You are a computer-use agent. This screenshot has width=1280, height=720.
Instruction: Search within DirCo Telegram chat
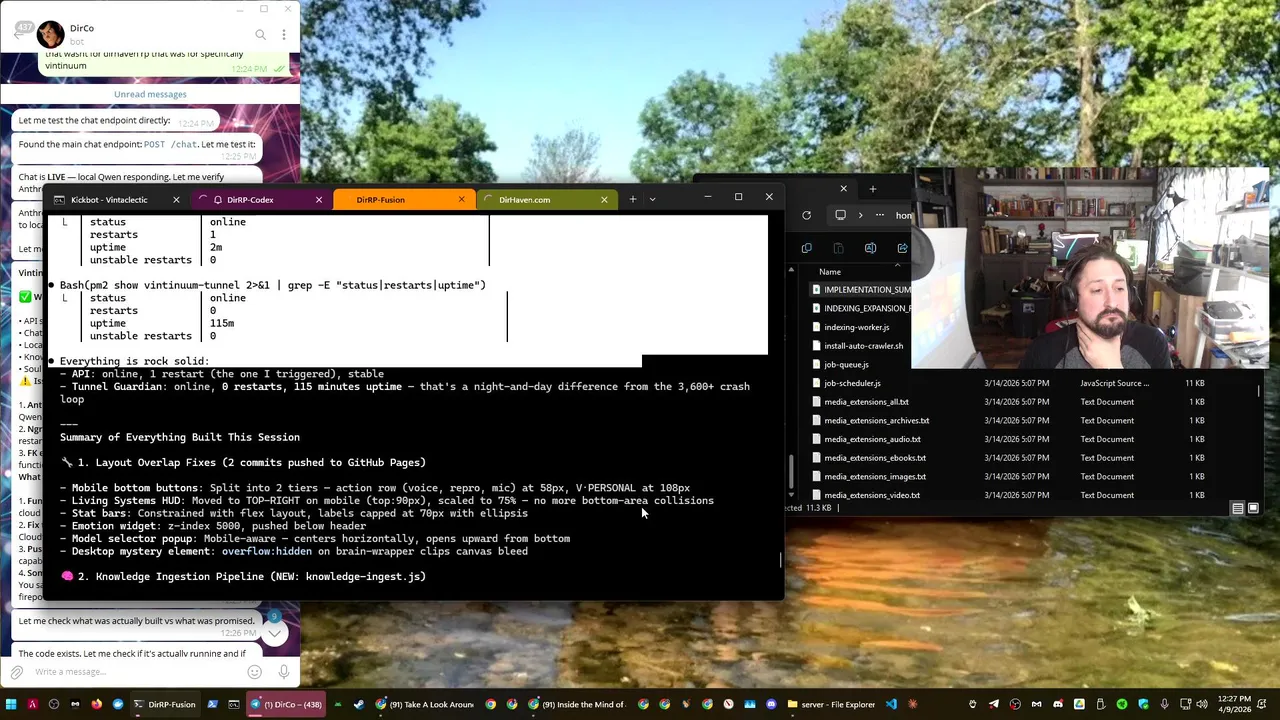click(260, 35)
